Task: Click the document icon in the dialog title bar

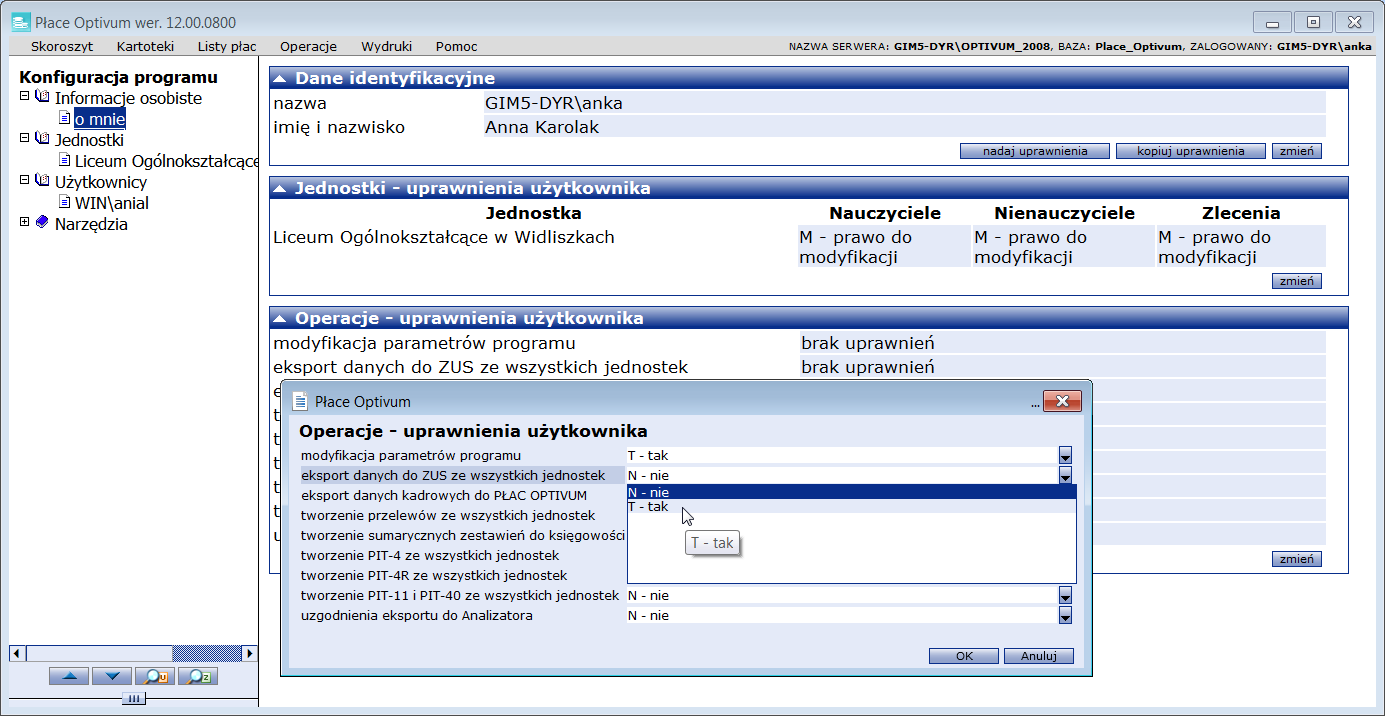Action: point(299,401)
